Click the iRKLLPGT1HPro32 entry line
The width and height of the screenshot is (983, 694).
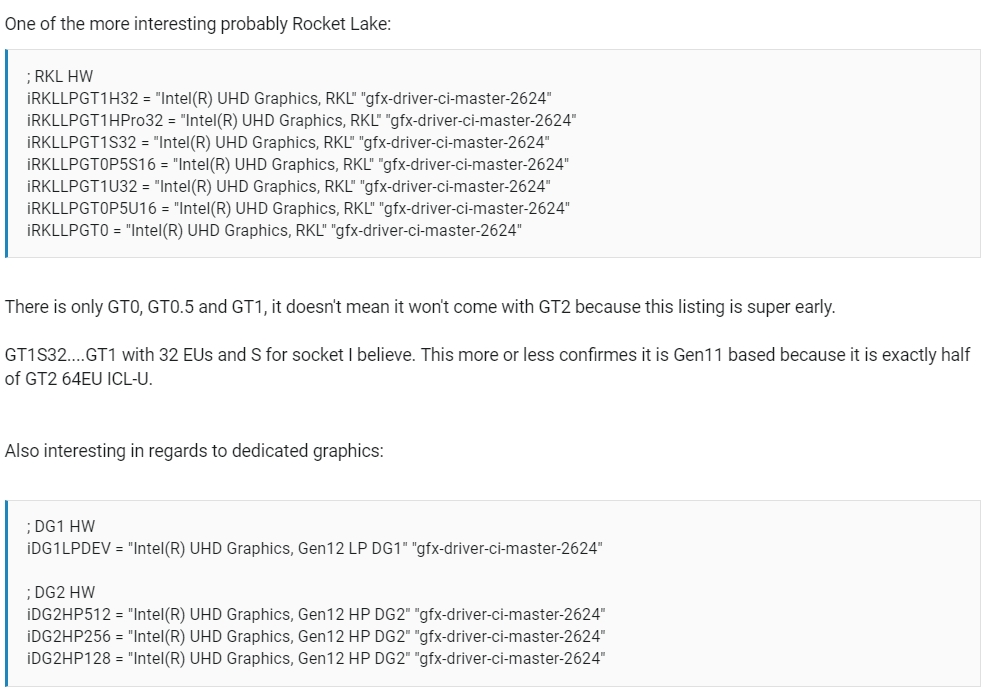click(302, 120)
